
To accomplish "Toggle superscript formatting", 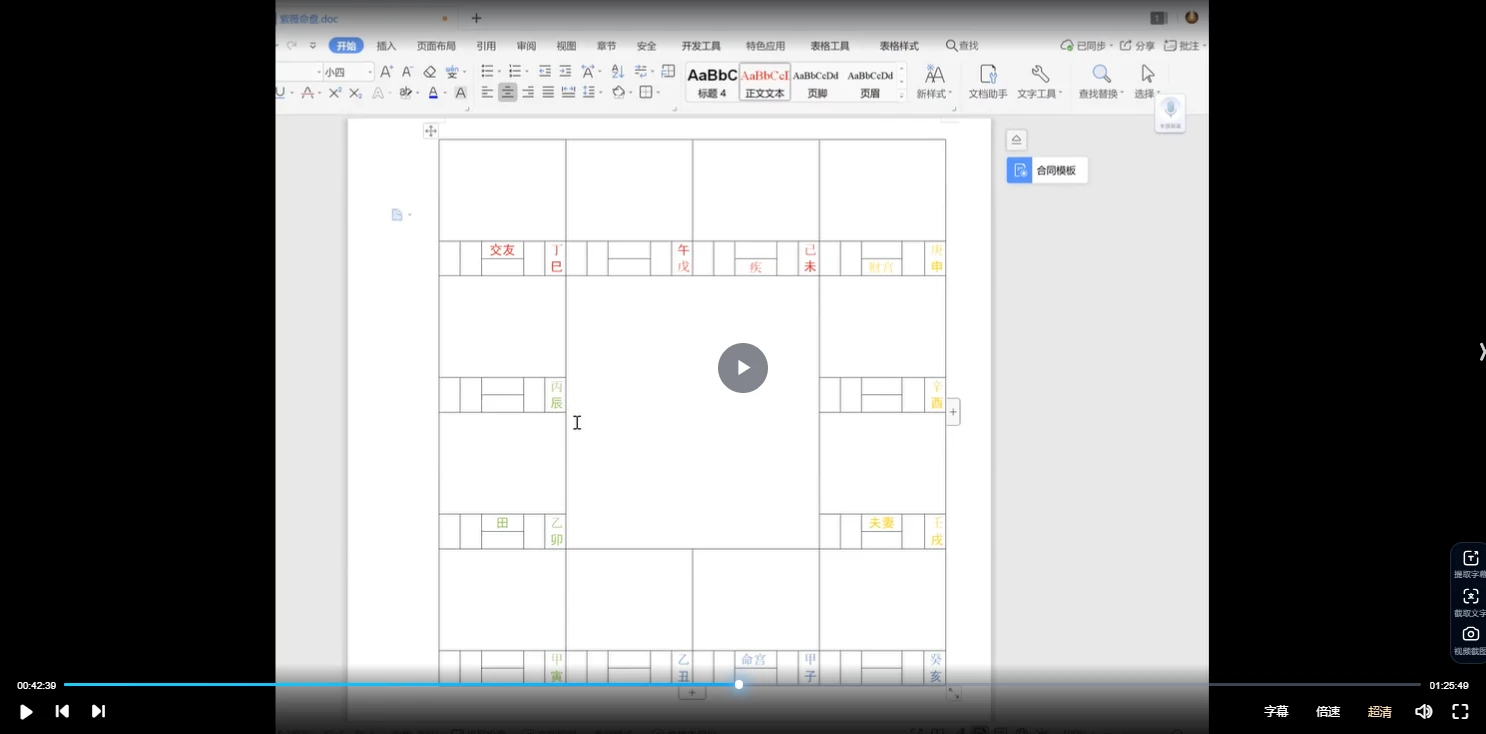I will 335,93.
